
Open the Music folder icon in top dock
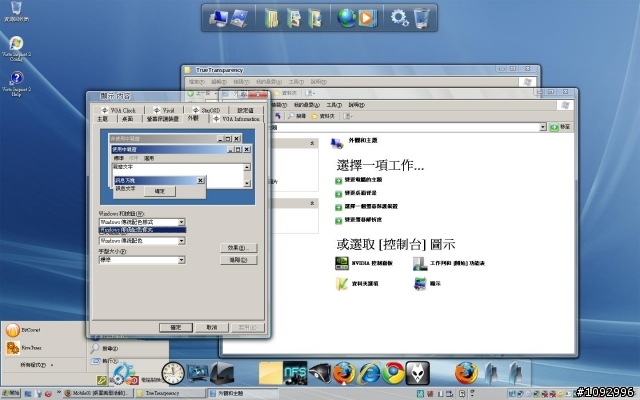(x=315, y=18)
